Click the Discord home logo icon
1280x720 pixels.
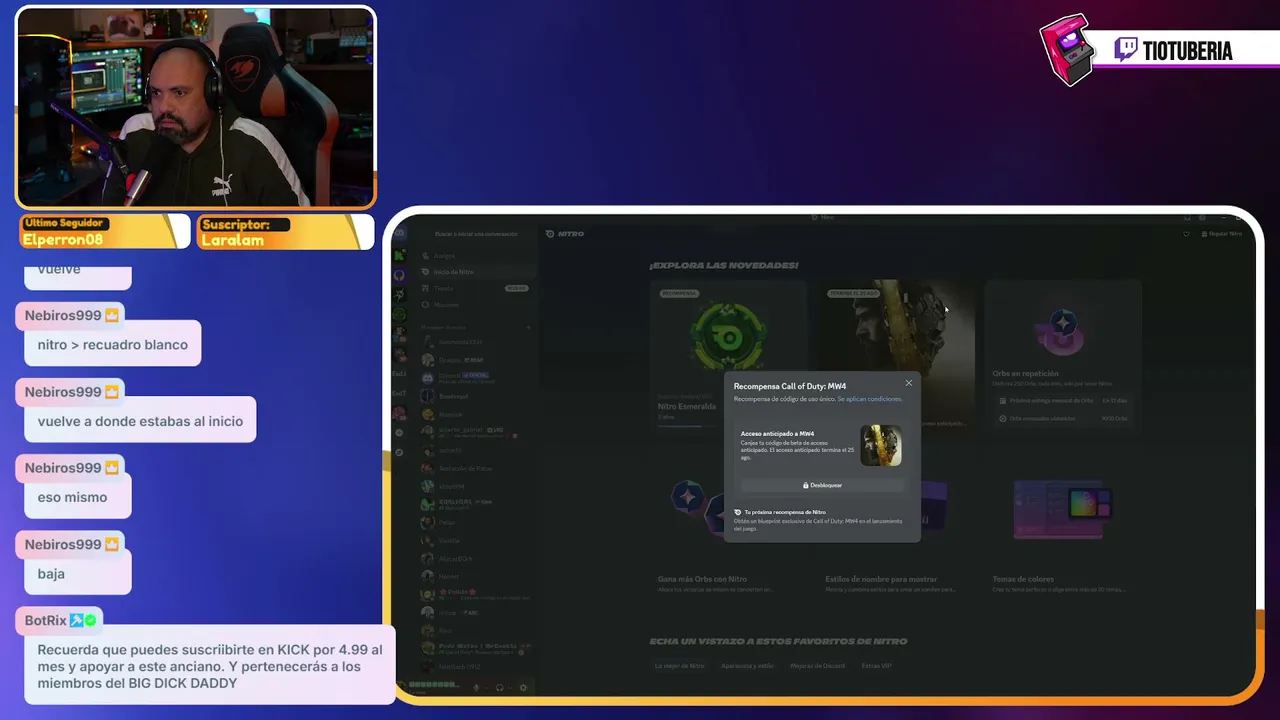click(x=399, y=234)
